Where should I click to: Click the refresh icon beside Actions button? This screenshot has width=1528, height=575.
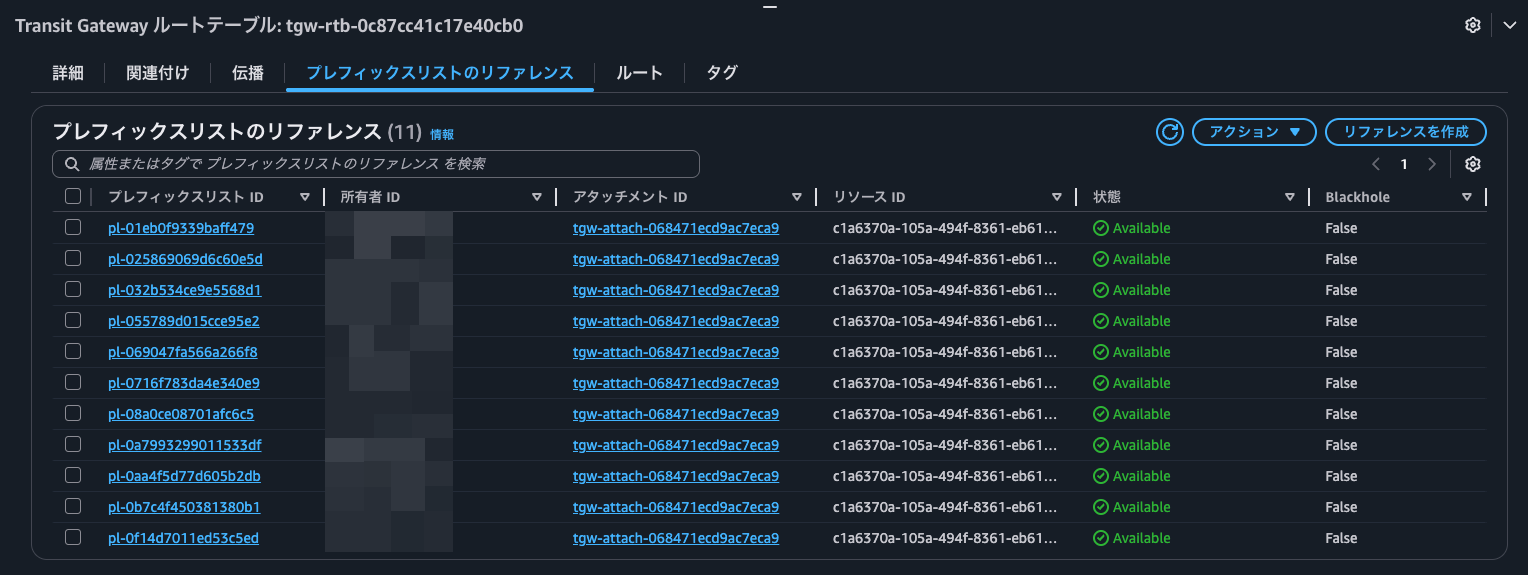point(1169,132)
